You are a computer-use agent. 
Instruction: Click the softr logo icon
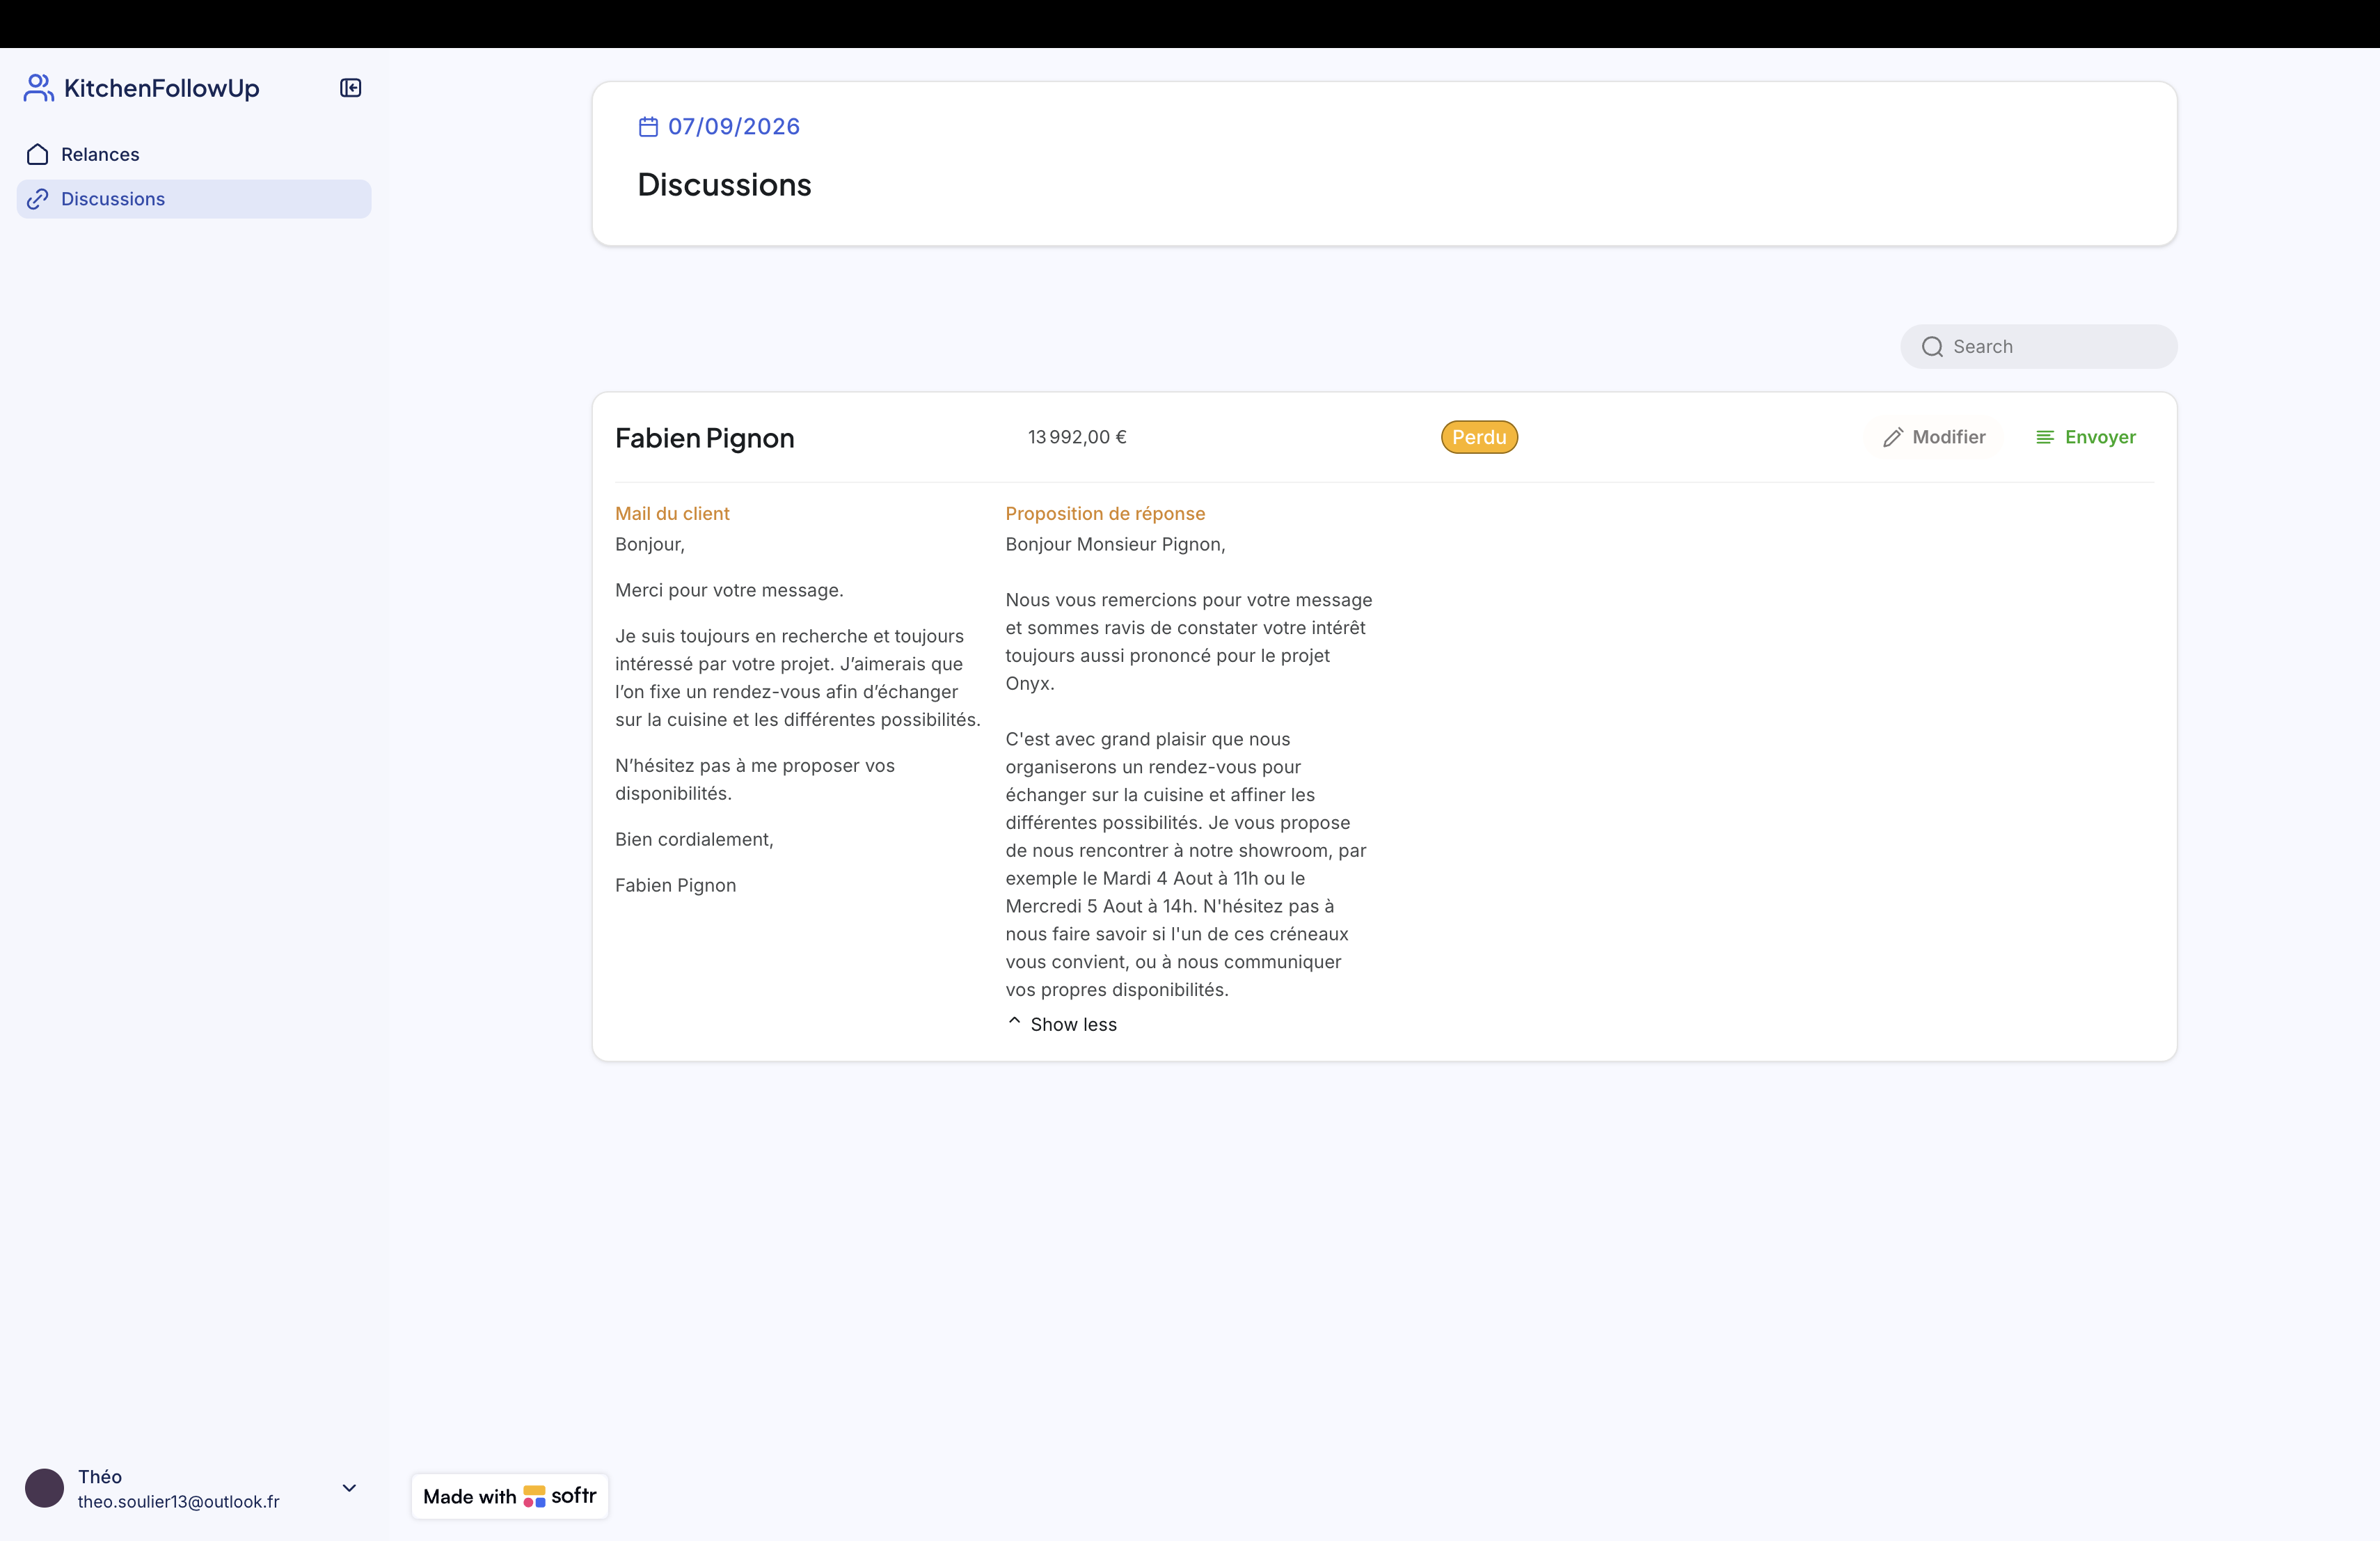tap(535, 1497)
